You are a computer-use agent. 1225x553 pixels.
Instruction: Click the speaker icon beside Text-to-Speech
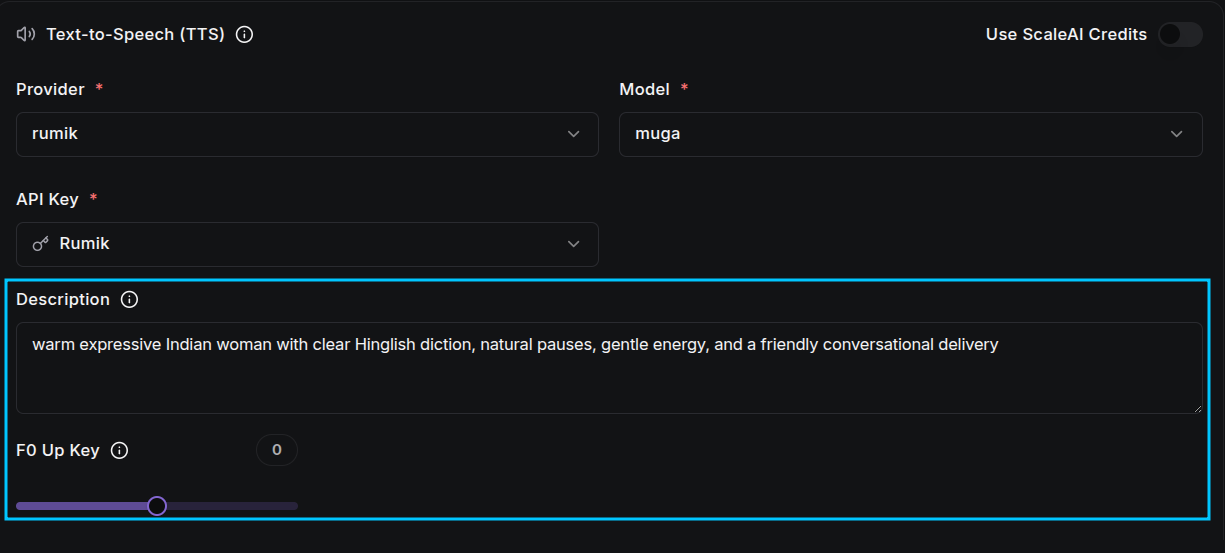coord(26,34)
